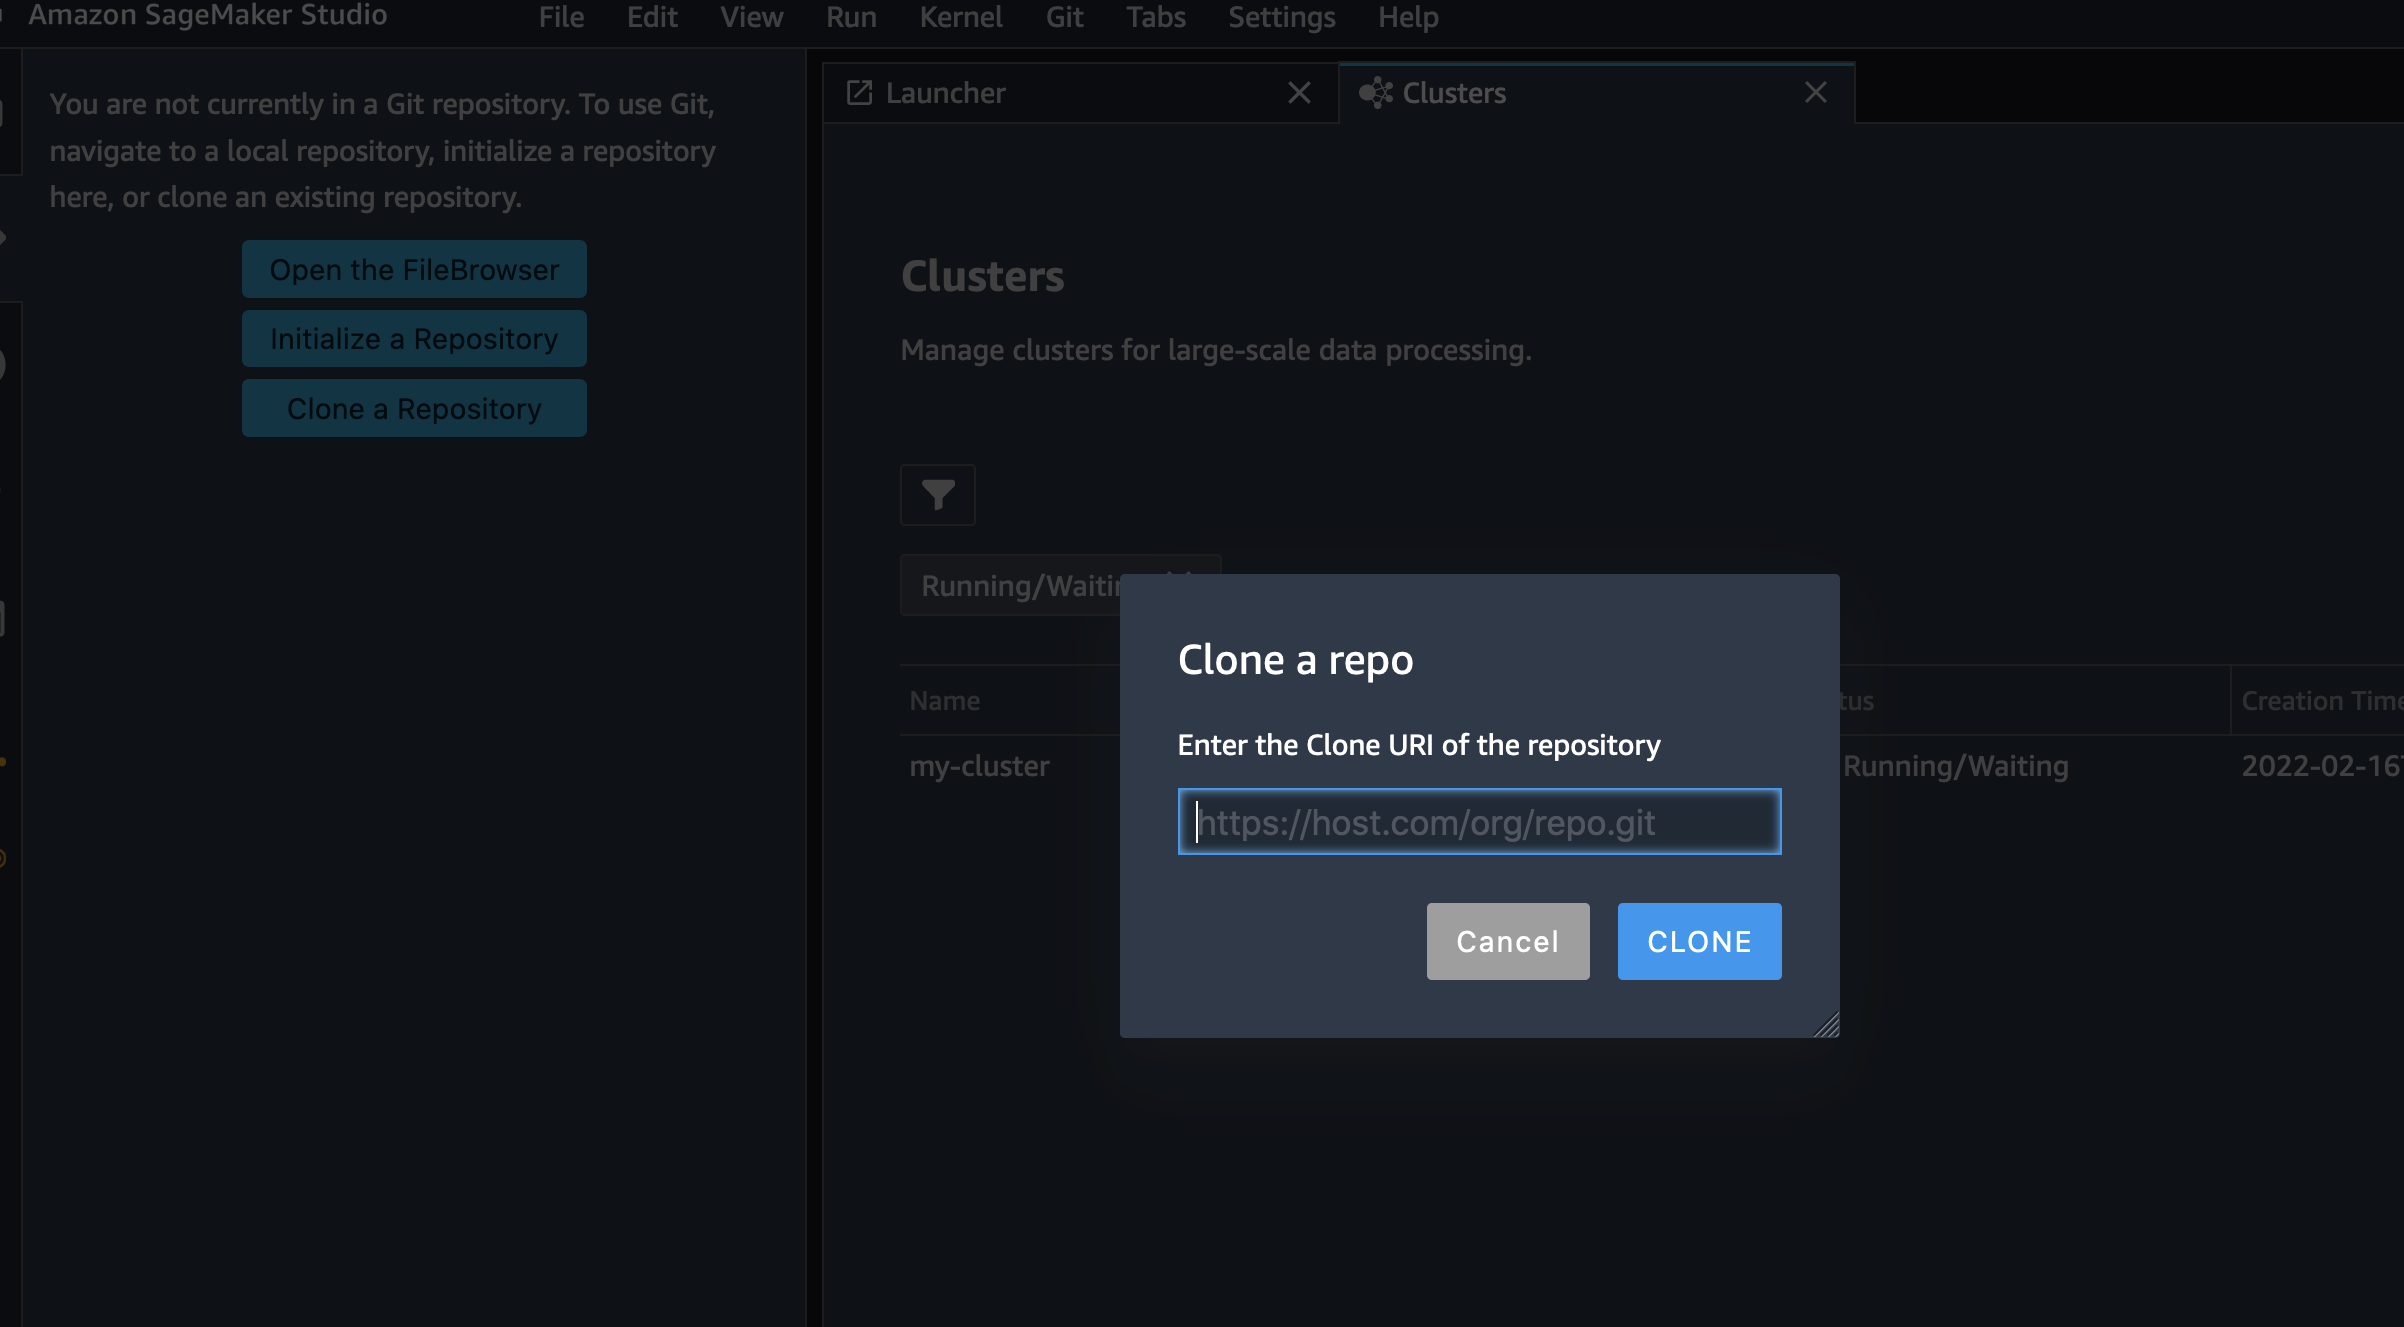Image resolution: width=2404 pixels, height=1327 pixels.
Task: Close the Clusters tab
Action: [1815, 93]
